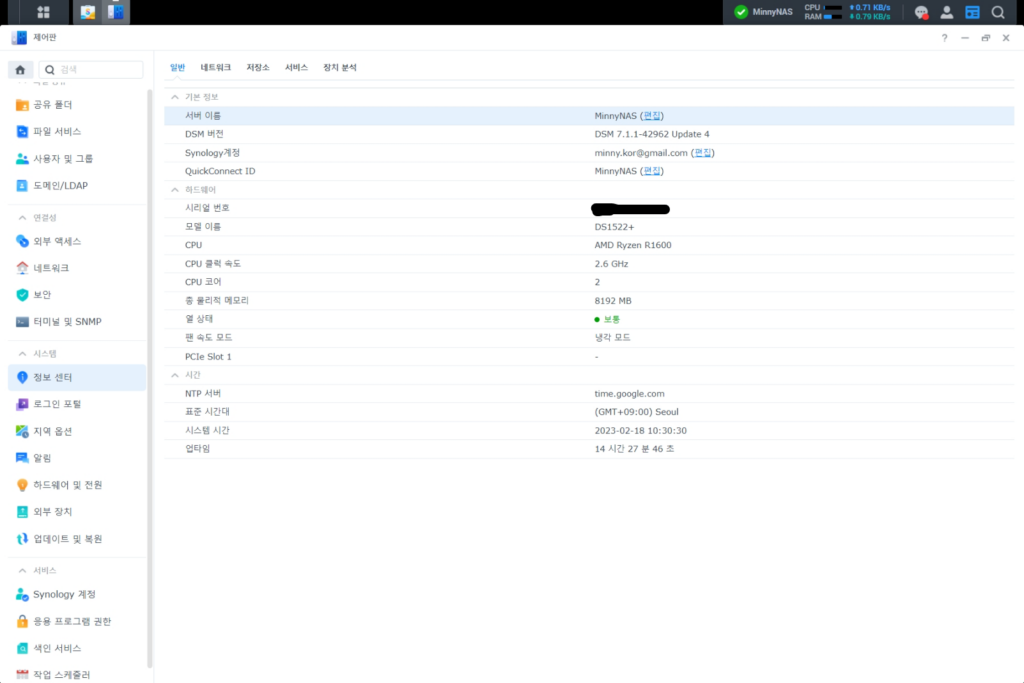
Task: Open the File Services (파일 서비스) icon
Action: click(22, 132)
